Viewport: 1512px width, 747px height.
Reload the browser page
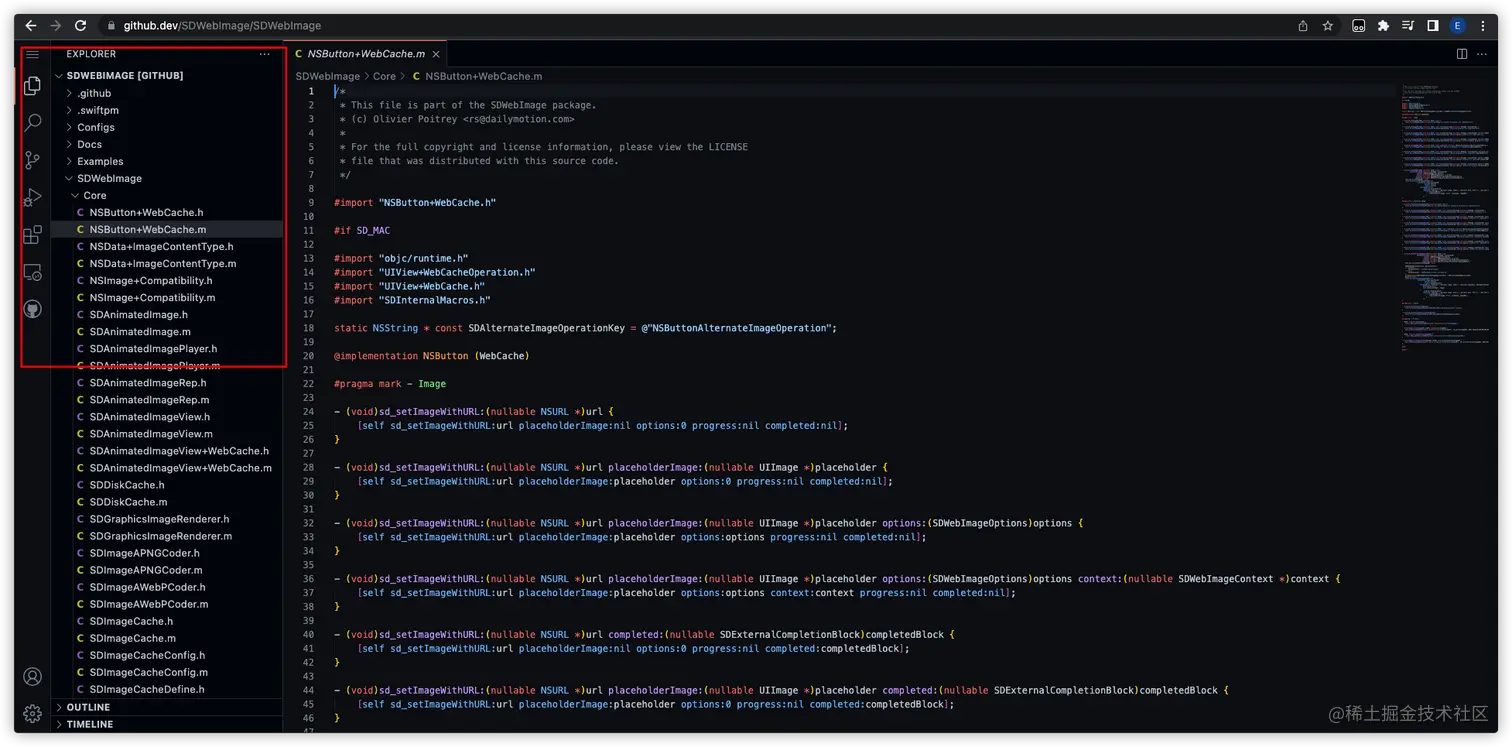81,26
